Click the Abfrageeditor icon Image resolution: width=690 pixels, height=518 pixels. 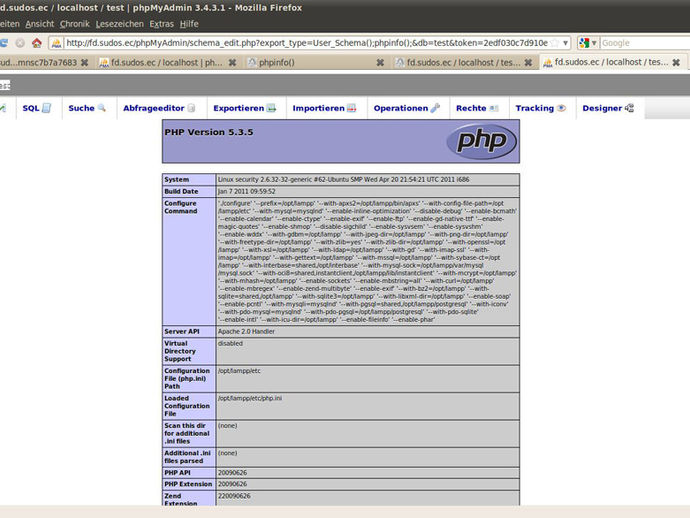click(x=191, y=108)
